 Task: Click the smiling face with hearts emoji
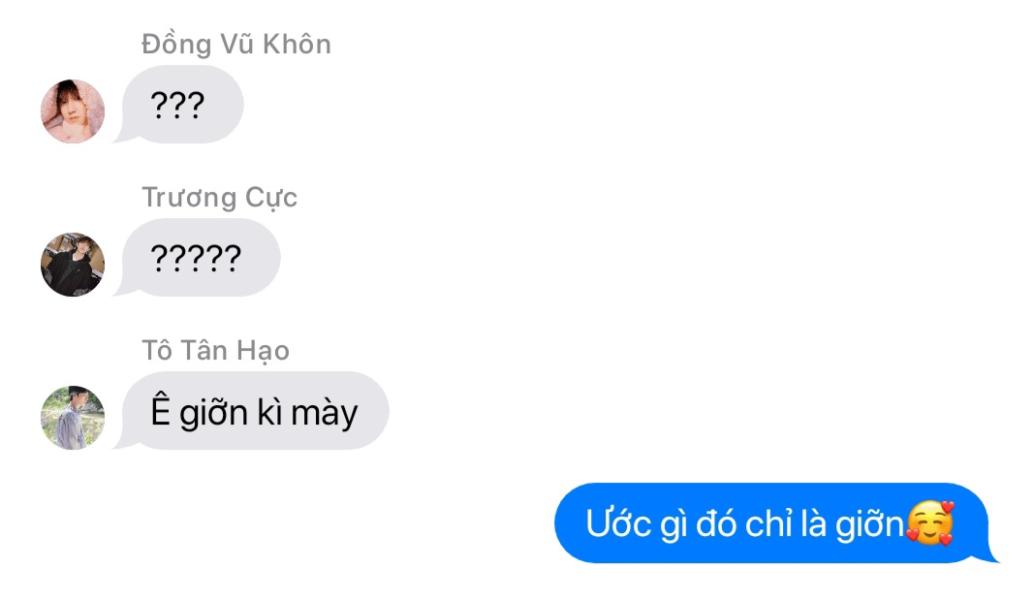930,524
